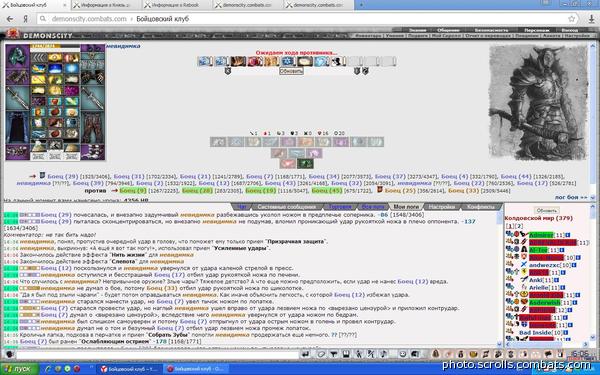The height and width of the screenshot is (375, 600).
Task: Use the red orb combat skill
Action: click(x=254, y=61)
